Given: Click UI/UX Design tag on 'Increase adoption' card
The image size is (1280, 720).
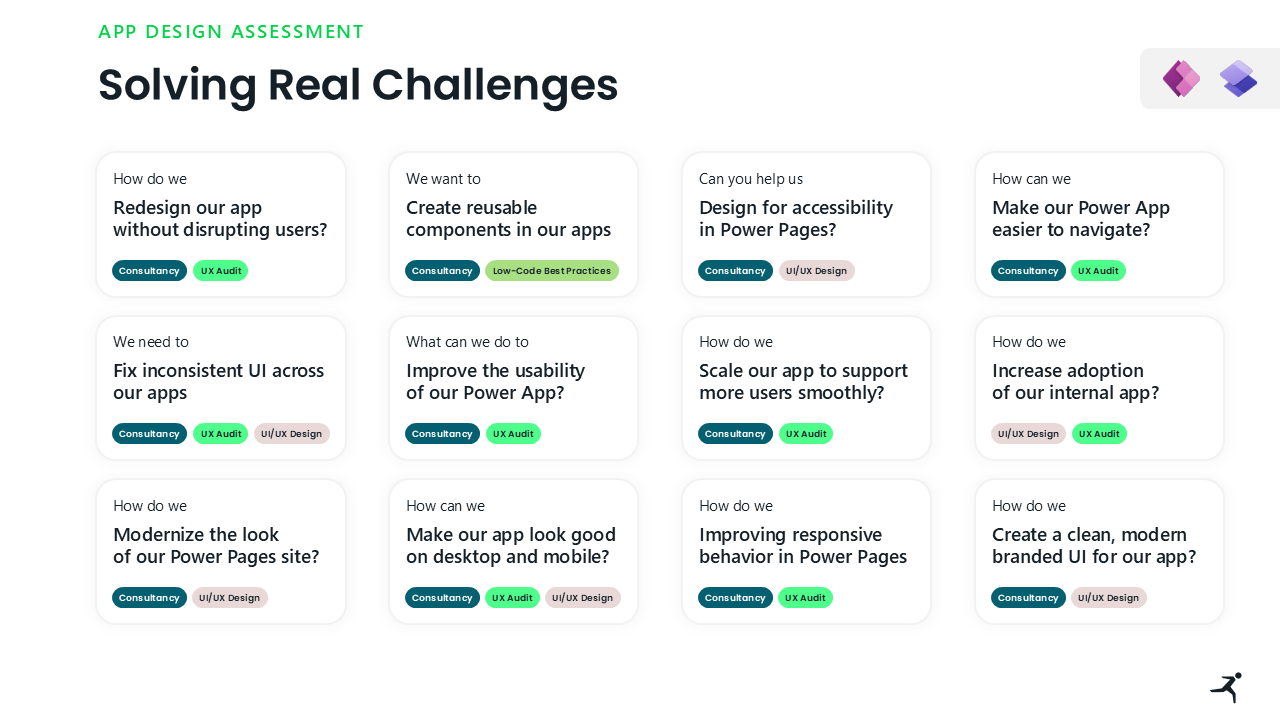Looking at the screenshot, I should [x=1028, y=434].
